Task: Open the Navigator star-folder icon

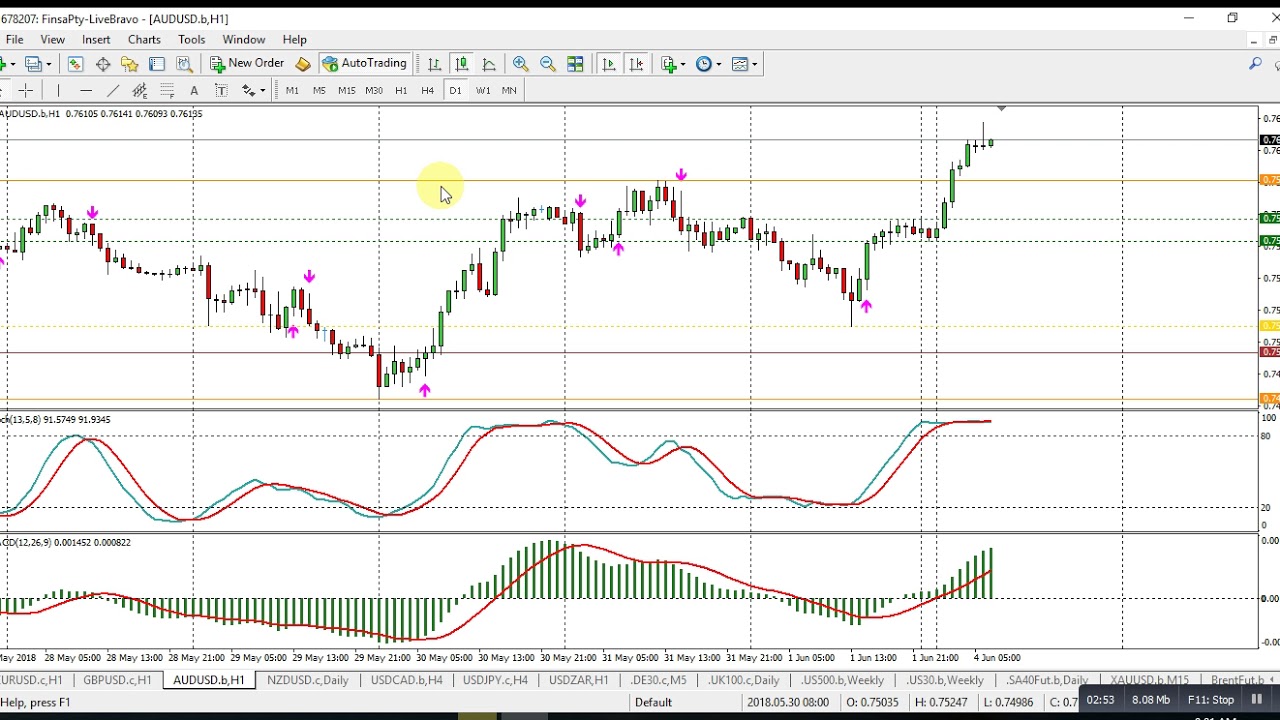Action: pyautogui.click(x=129, y=64)
